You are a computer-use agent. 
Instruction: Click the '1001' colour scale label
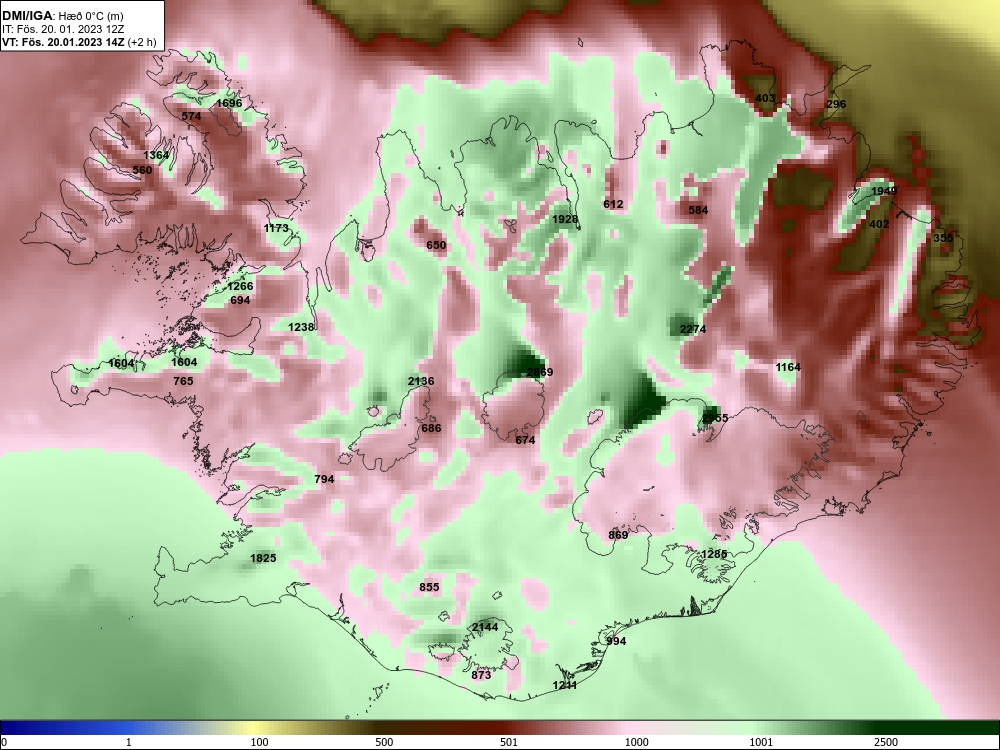tap(761, 742)
